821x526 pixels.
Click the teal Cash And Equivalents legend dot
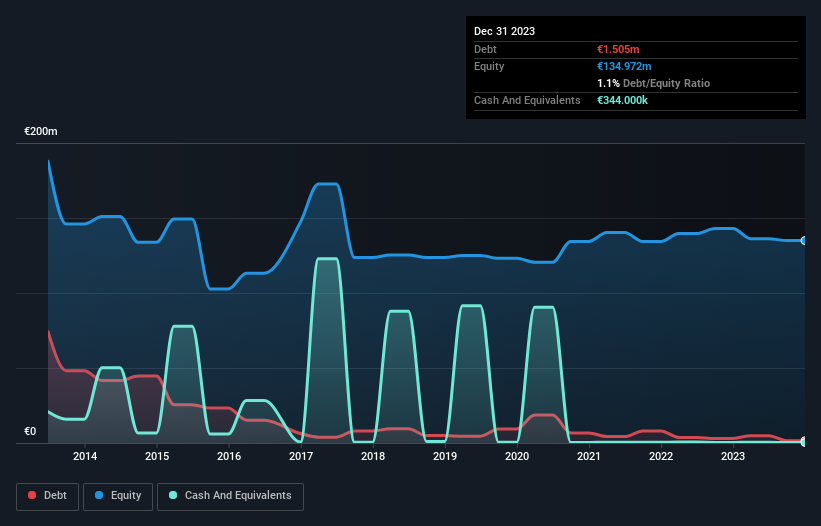point(173,495)
